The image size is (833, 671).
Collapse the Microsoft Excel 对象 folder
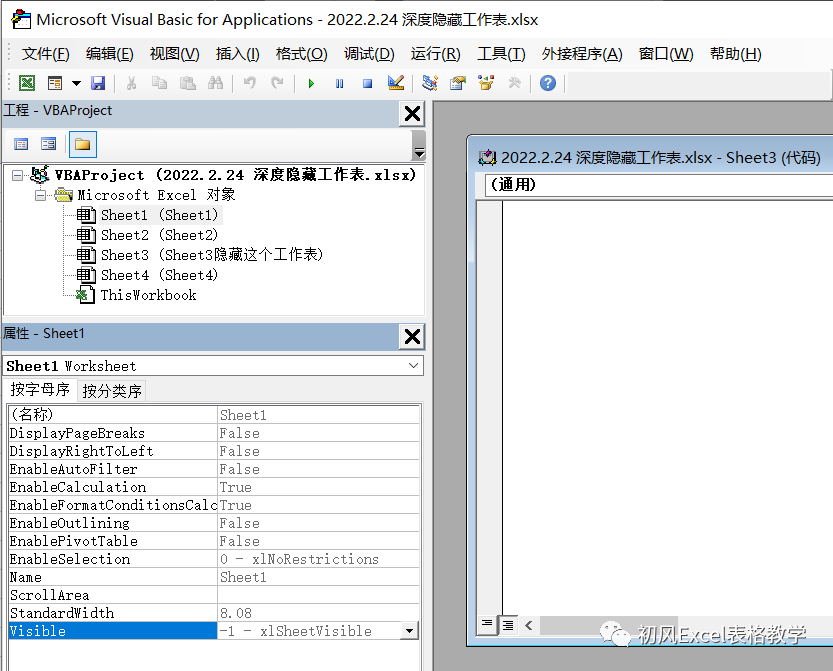point(40,196)
